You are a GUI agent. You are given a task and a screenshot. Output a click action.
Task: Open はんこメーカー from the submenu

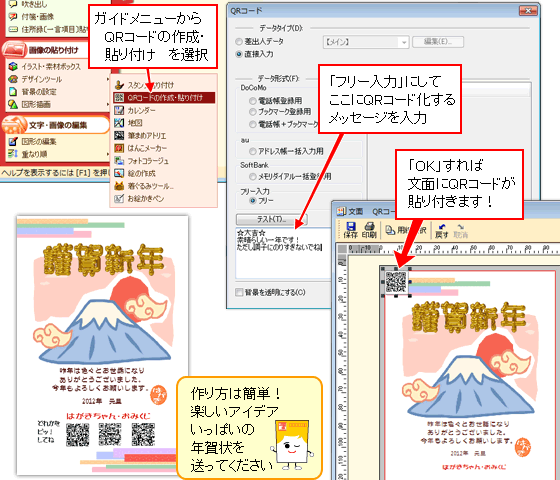tap(147, 148)
